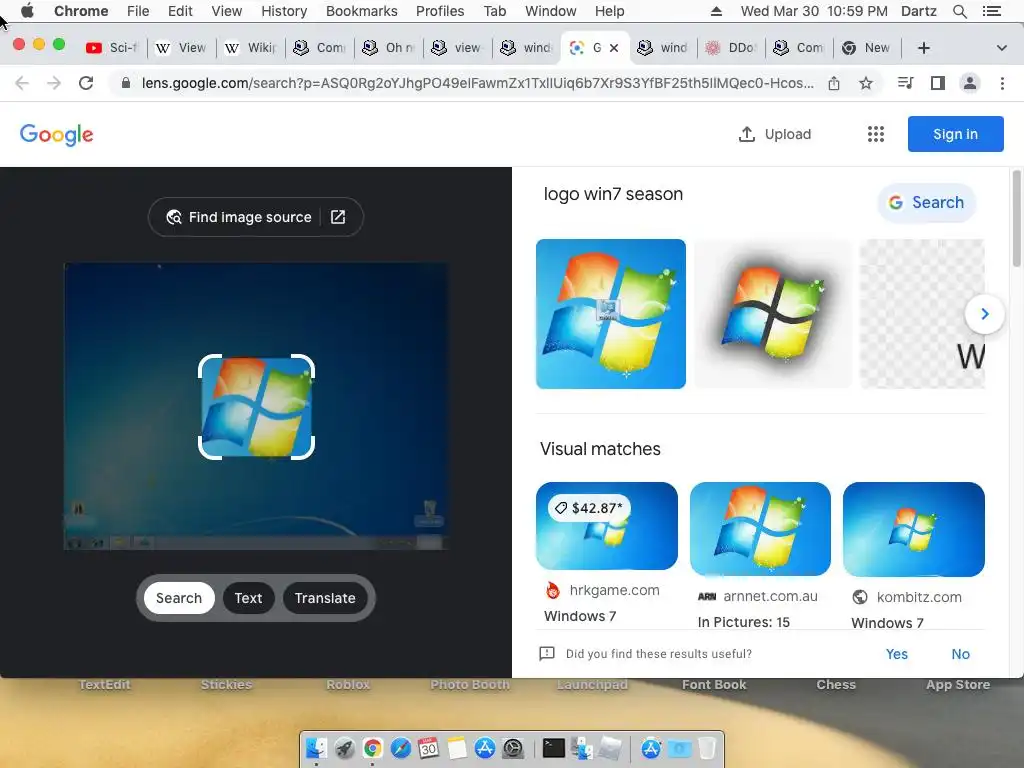The image size is (1024, 768).
Task: Switch to the New tab
Action: click(869, 48)
